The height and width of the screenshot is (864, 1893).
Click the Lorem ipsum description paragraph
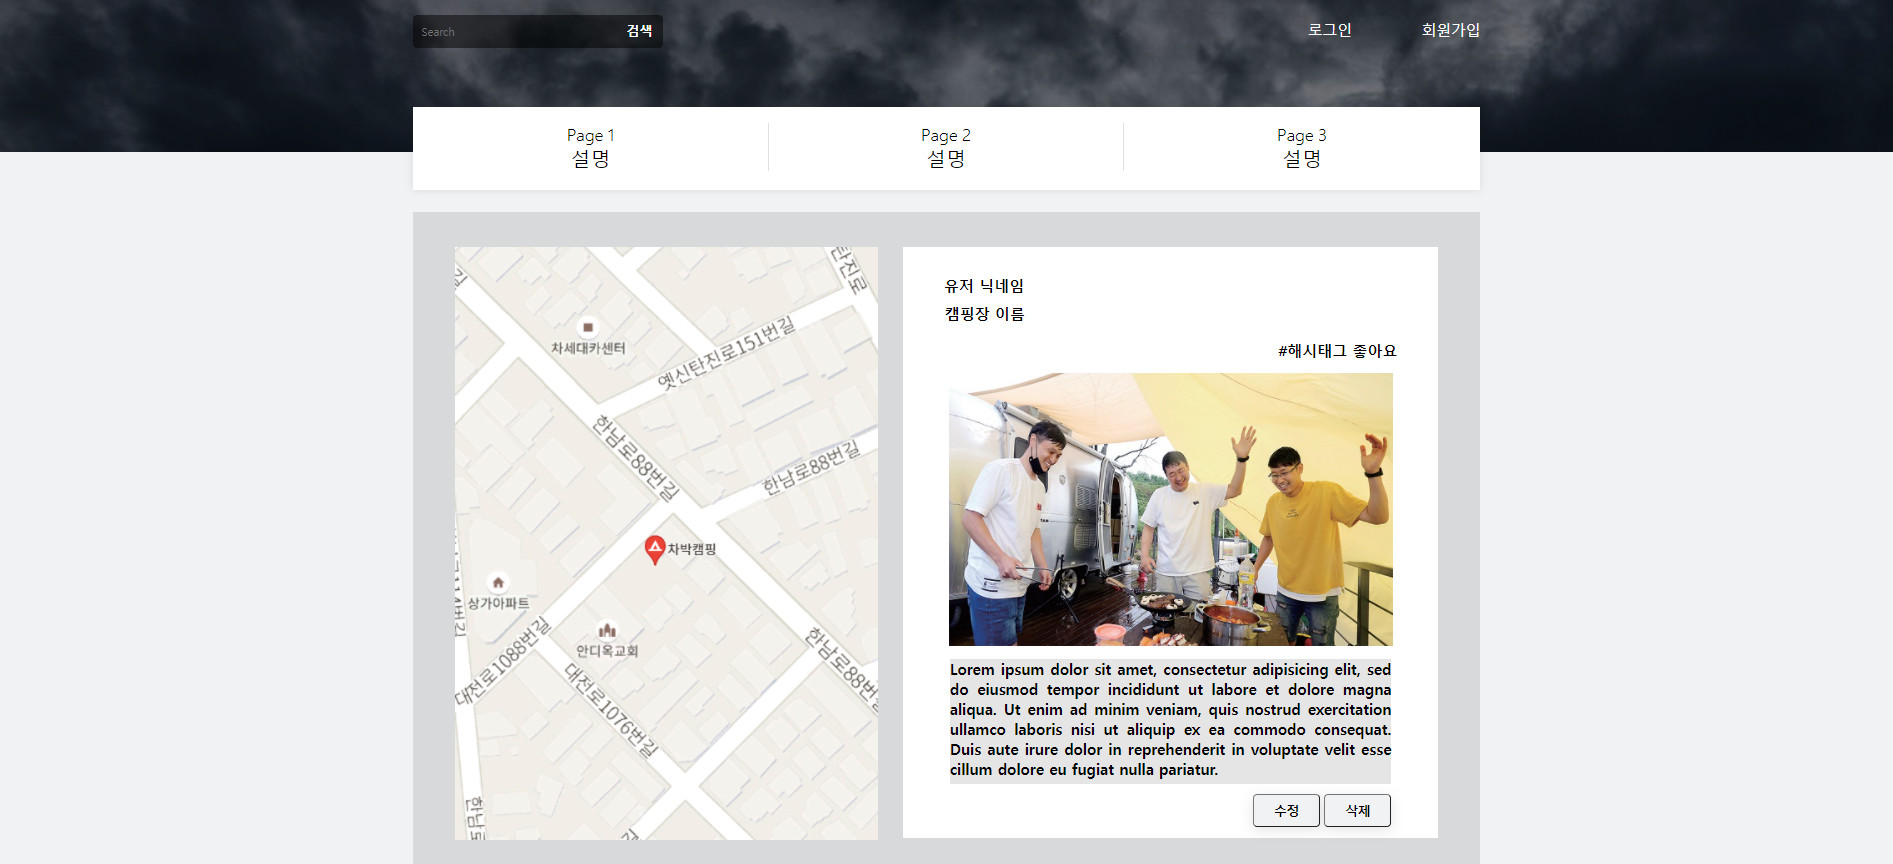click(1170, 719)
